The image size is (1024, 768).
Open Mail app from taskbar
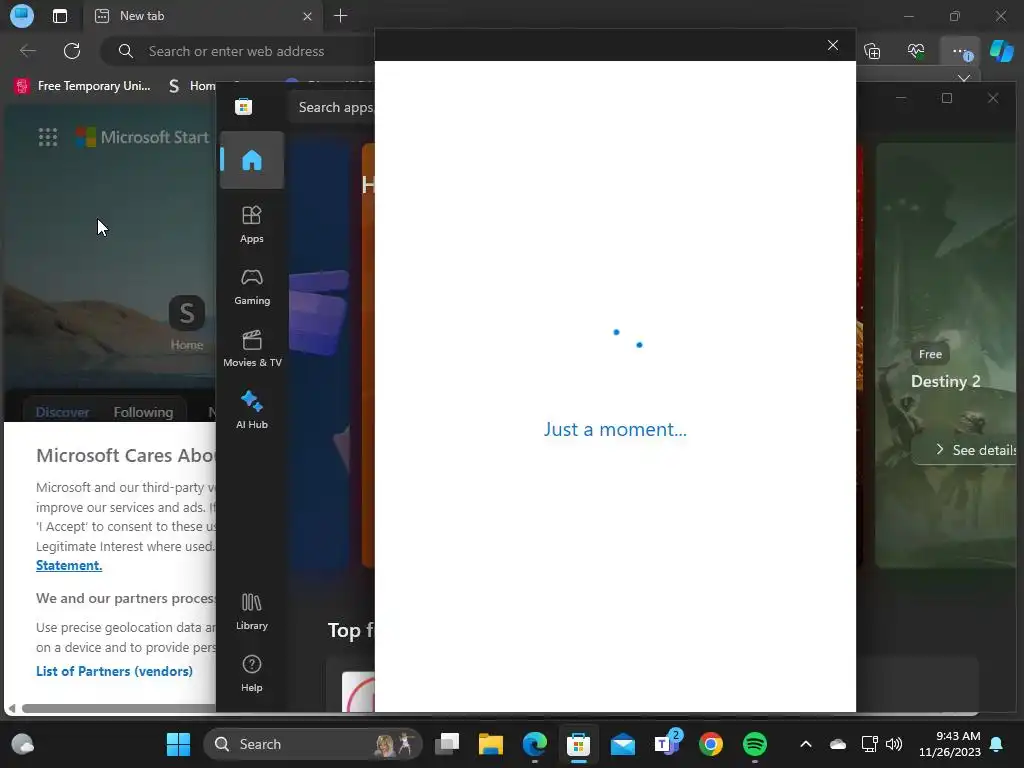click(x=622, y=744)
